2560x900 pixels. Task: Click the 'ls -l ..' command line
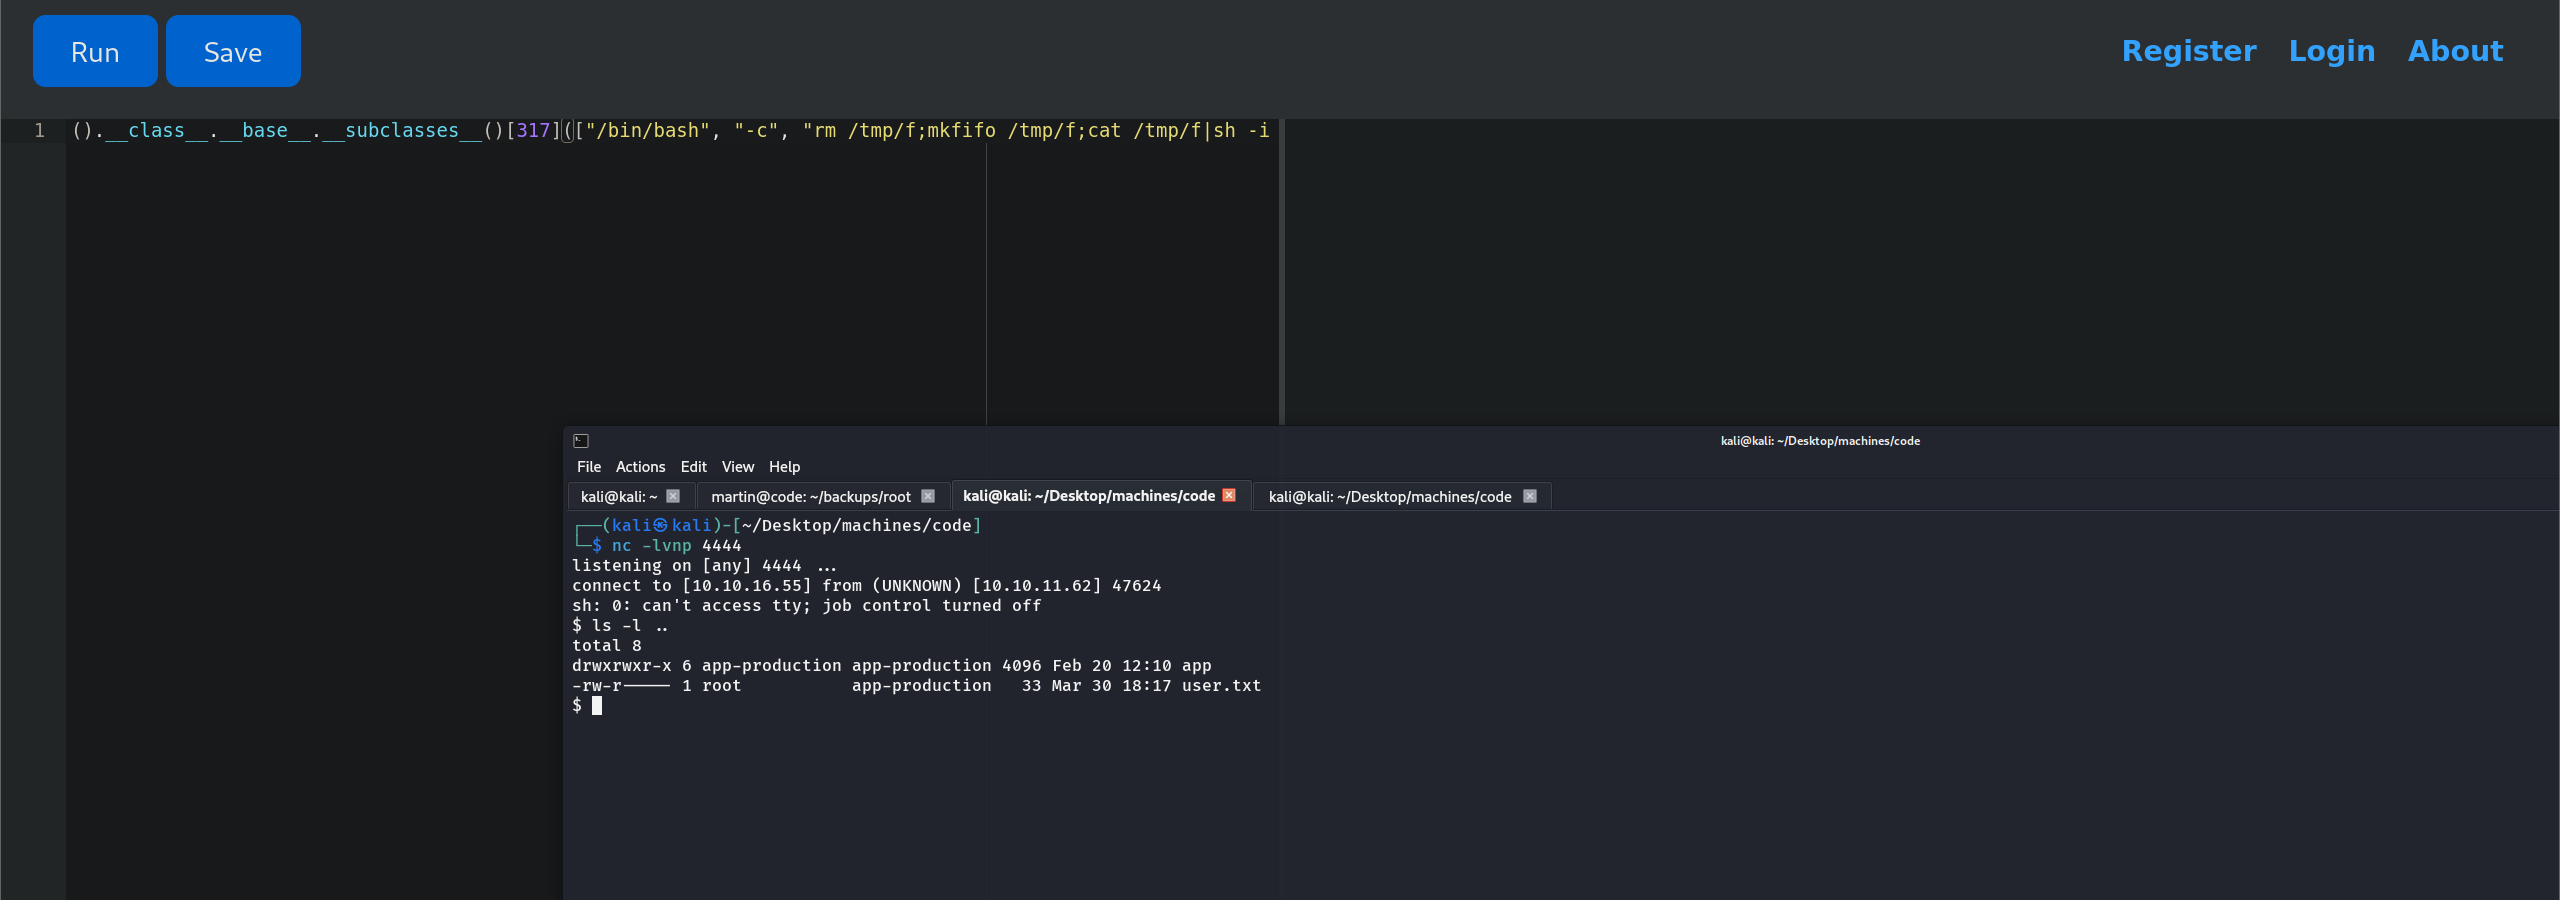pos(620,626)
